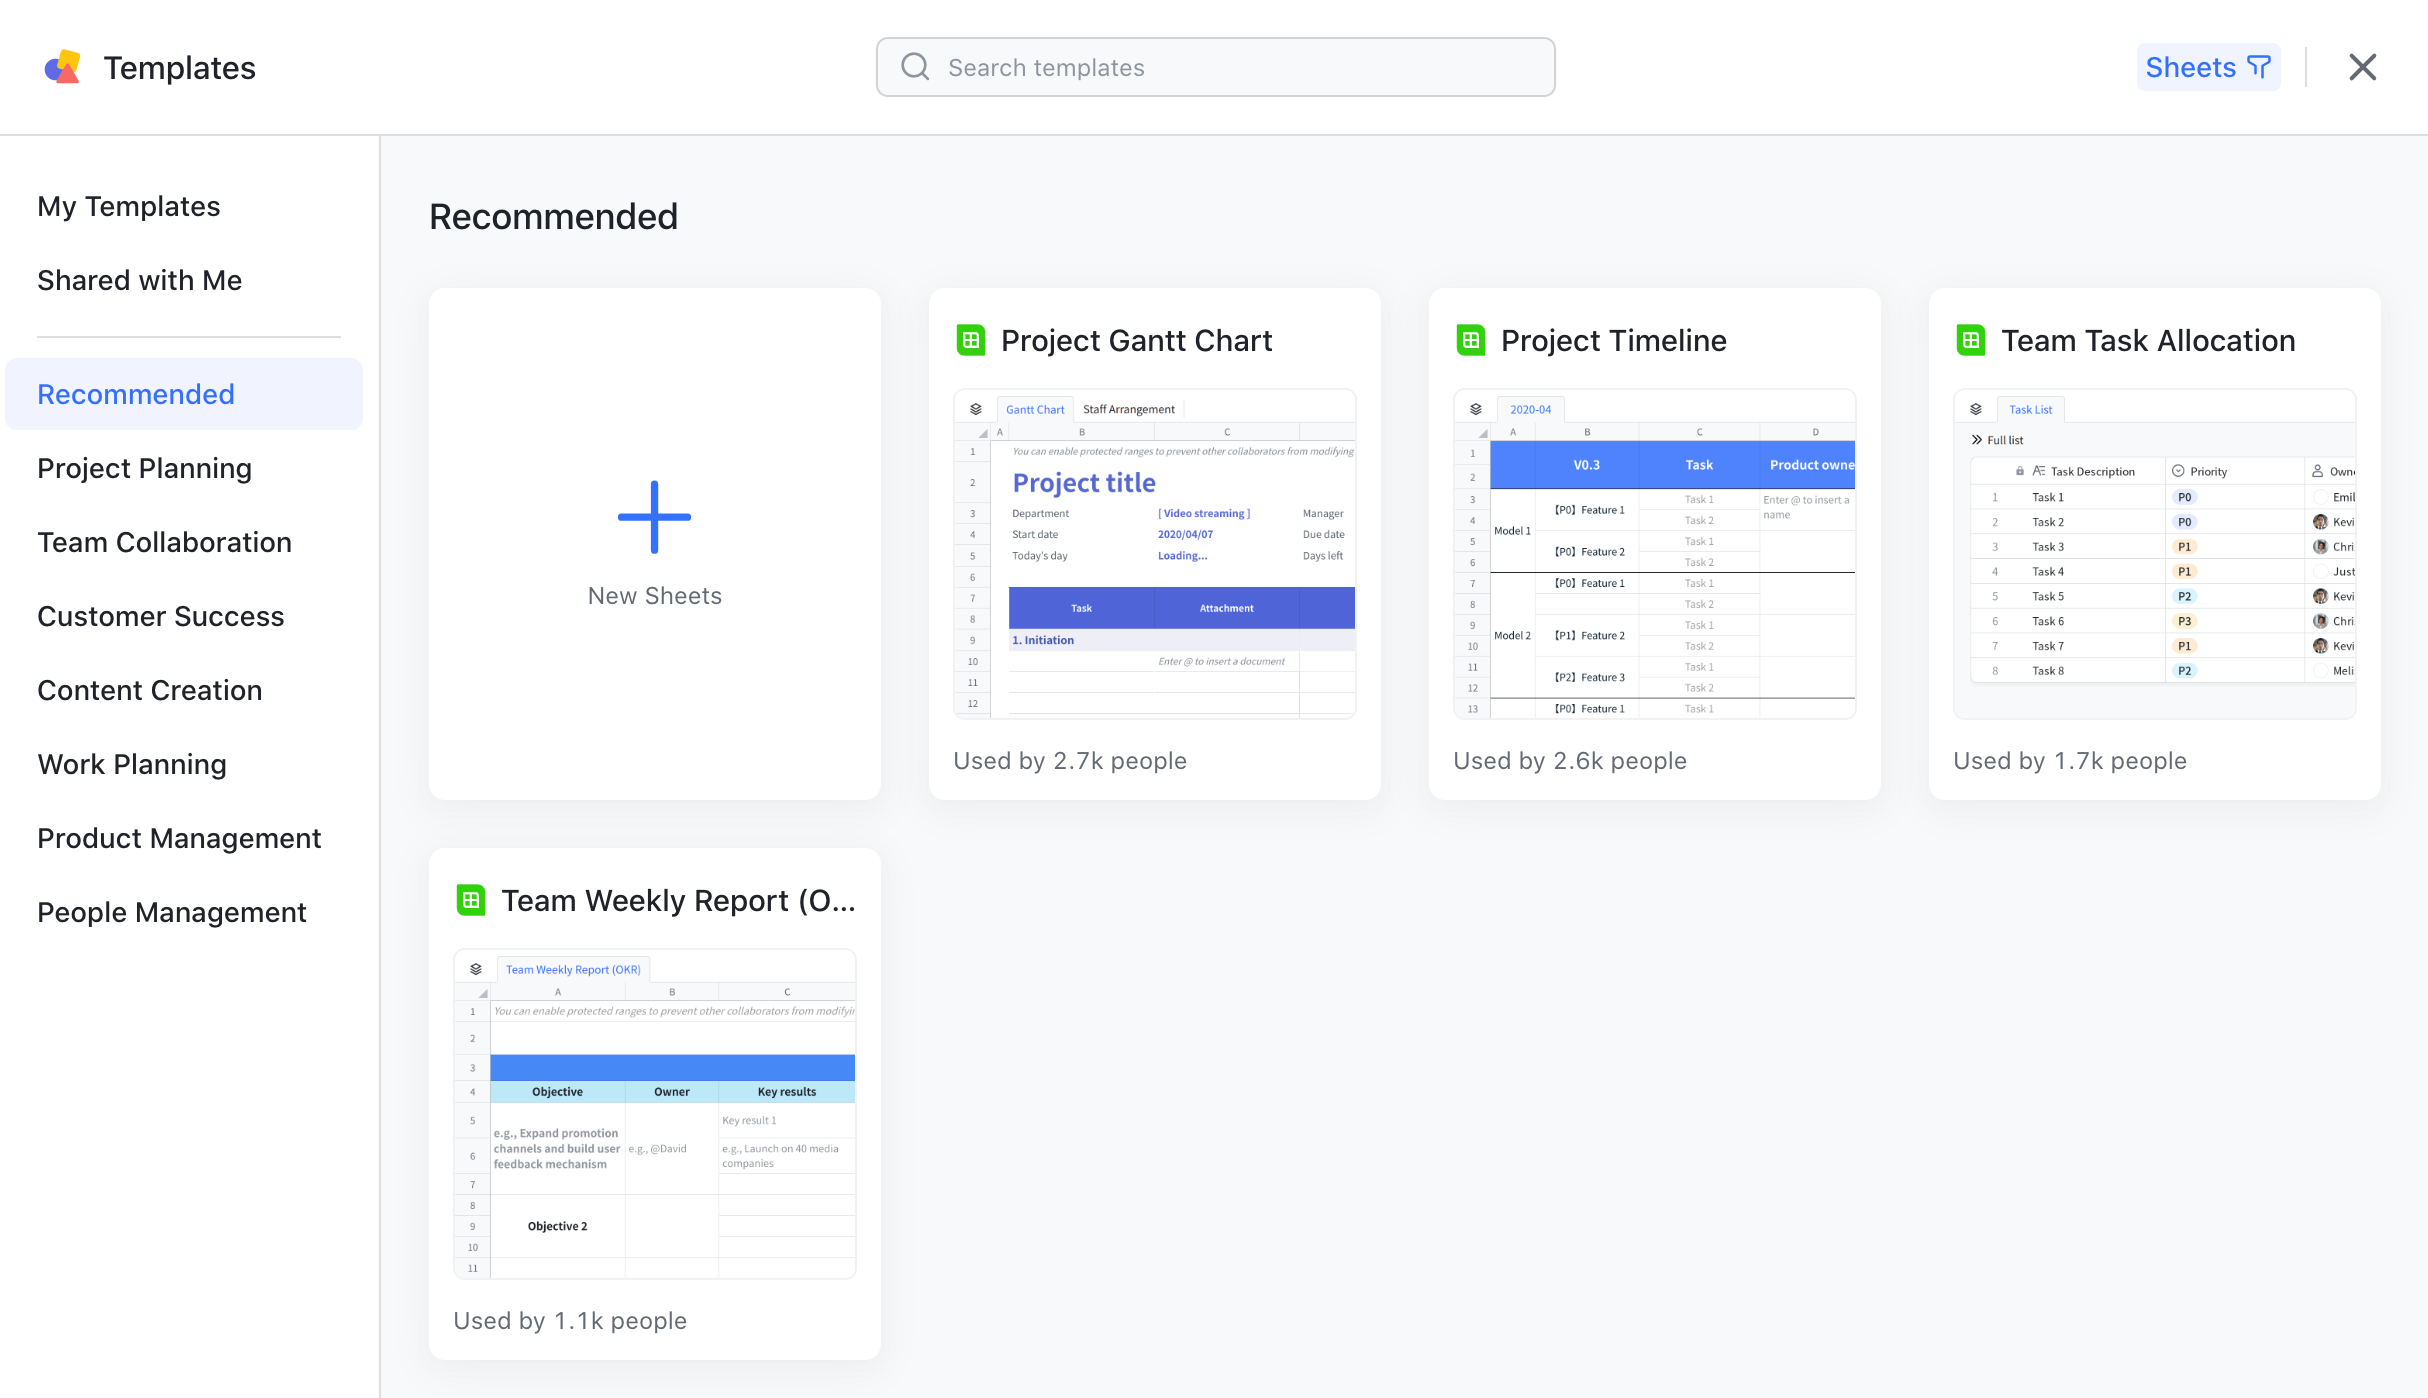Click the green sheet icon beside Team Weekly Report

470,899
